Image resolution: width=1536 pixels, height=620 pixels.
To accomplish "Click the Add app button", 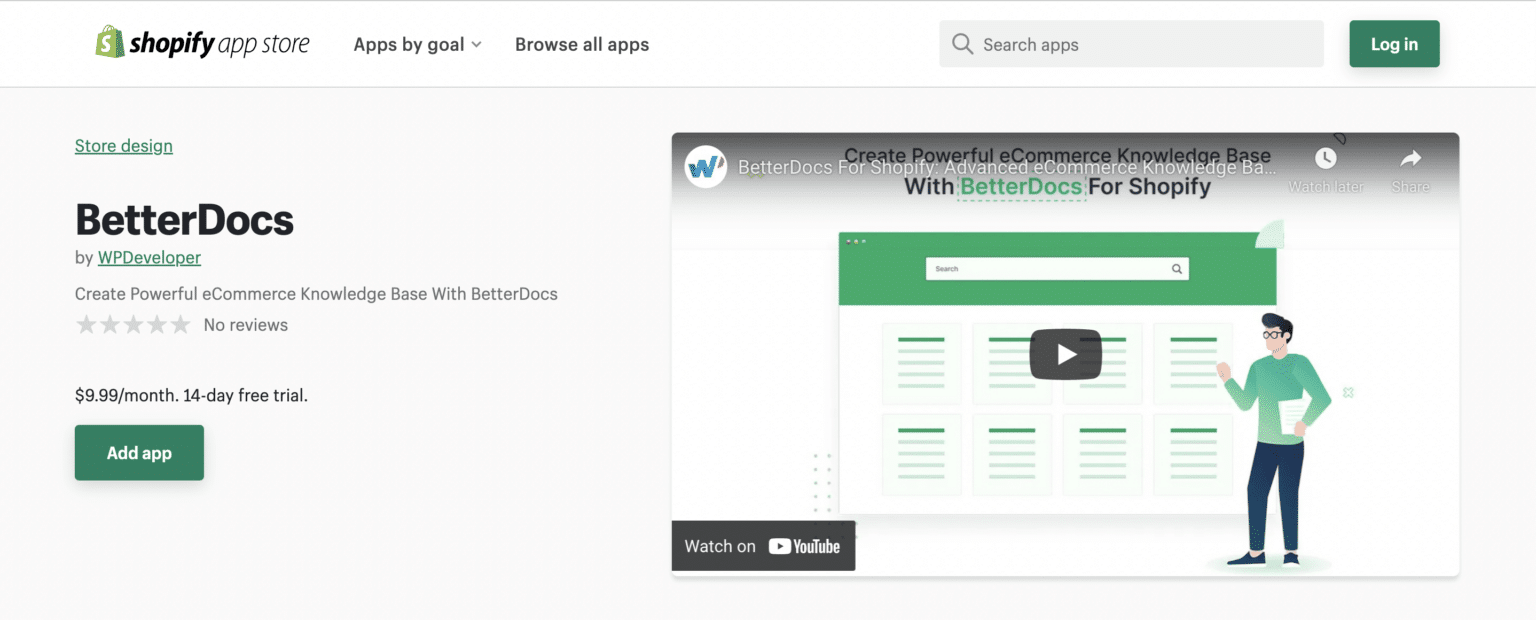I will pos(139,453).
